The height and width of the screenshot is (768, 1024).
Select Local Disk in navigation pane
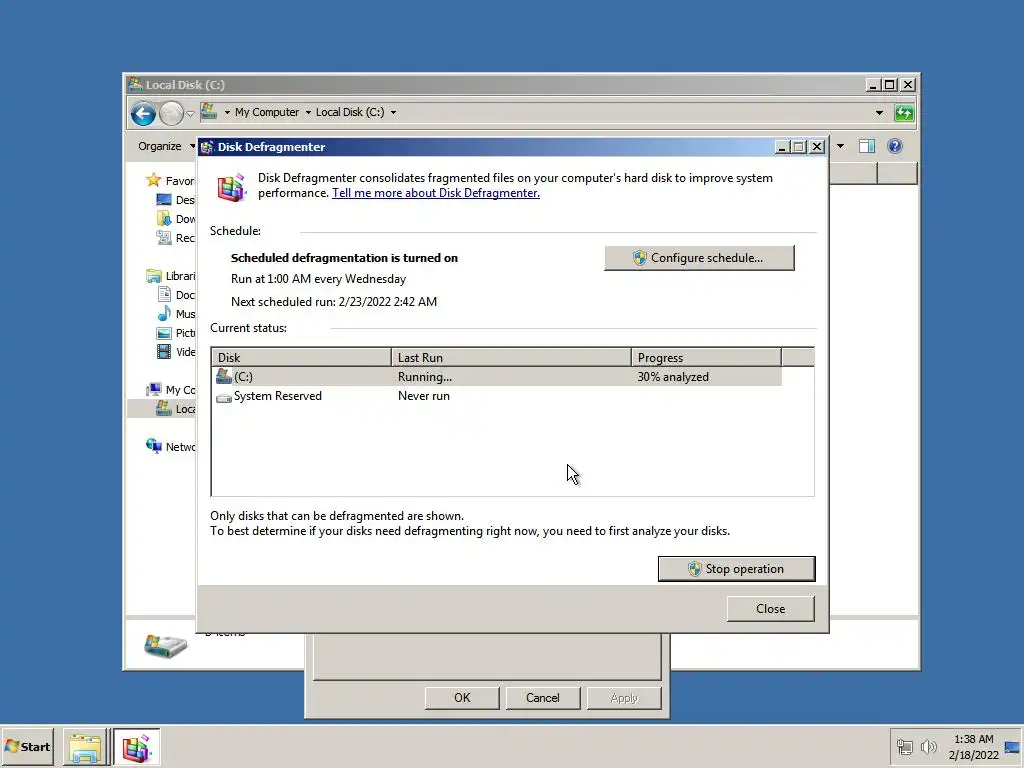pos(175,409)
